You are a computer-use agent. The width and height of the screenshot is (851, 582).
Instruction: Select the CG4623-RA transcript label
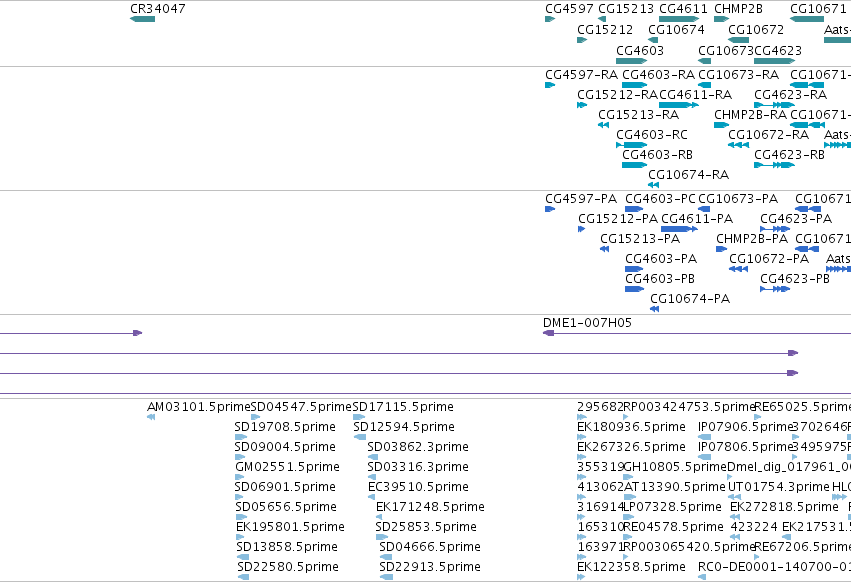(x=790, y=94)
